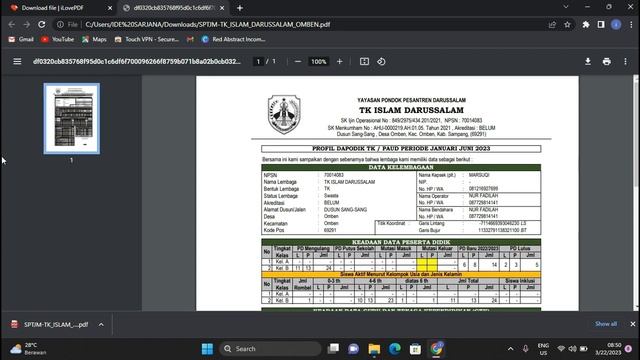Open Microsoft Edge from taskbar
Screen dimensions: 640x360
(x=395, y=349)
